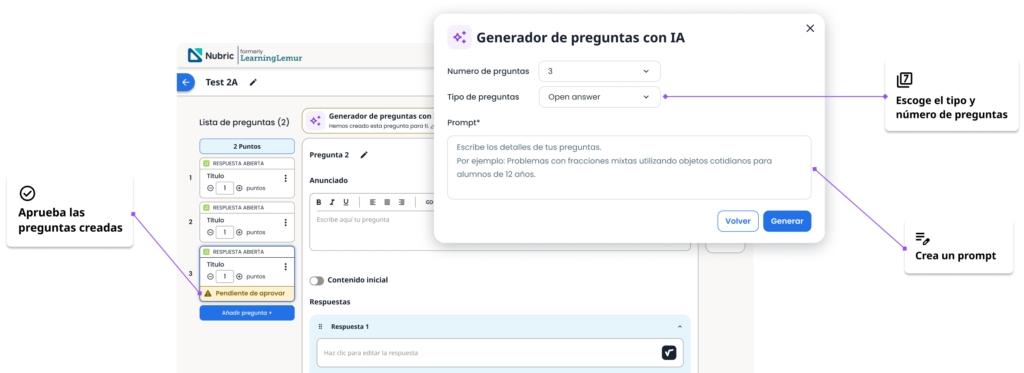Apply underline formatting in Anunciado editor

346,202
